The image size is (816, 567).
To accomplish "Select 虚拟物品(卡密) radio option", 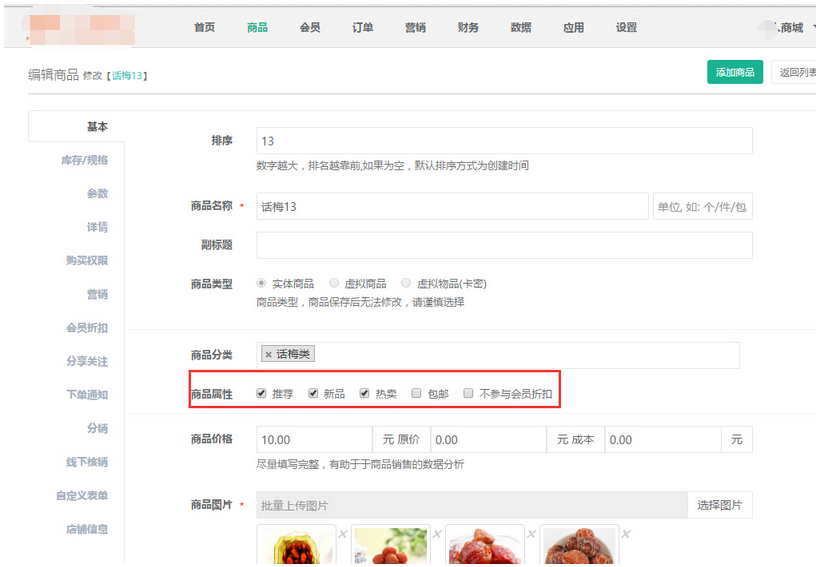I will pos(407,284).
